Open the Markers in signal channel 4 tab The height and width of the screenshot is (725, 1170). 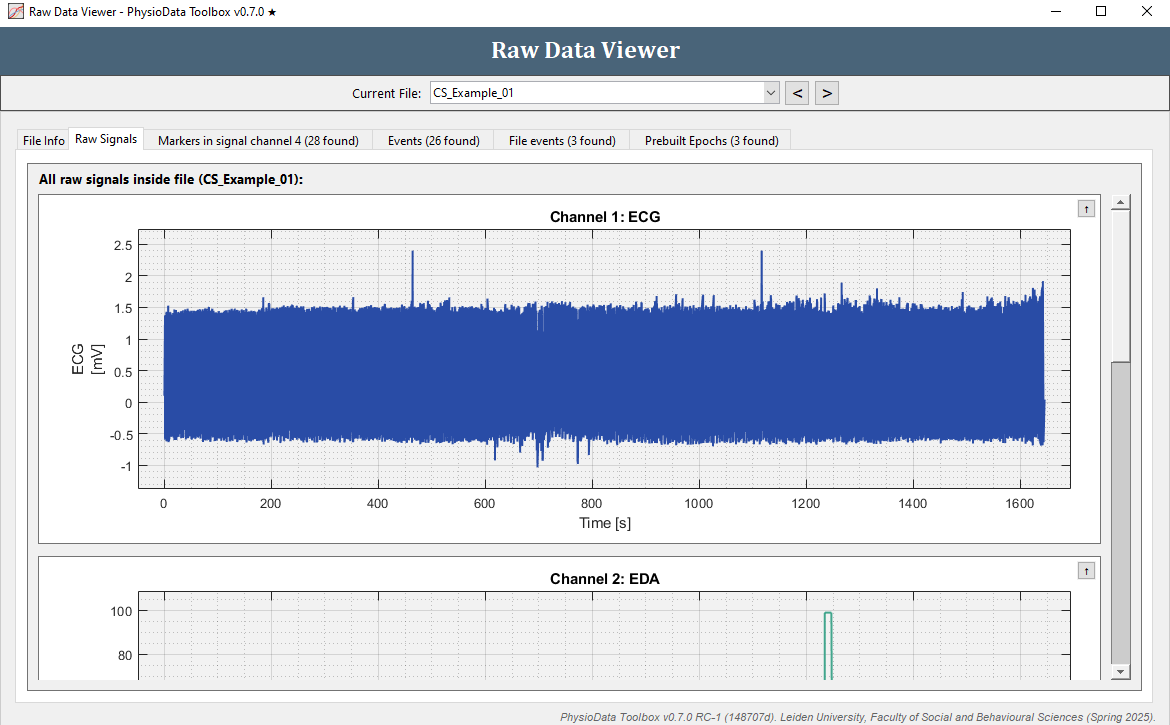(257, 140)
